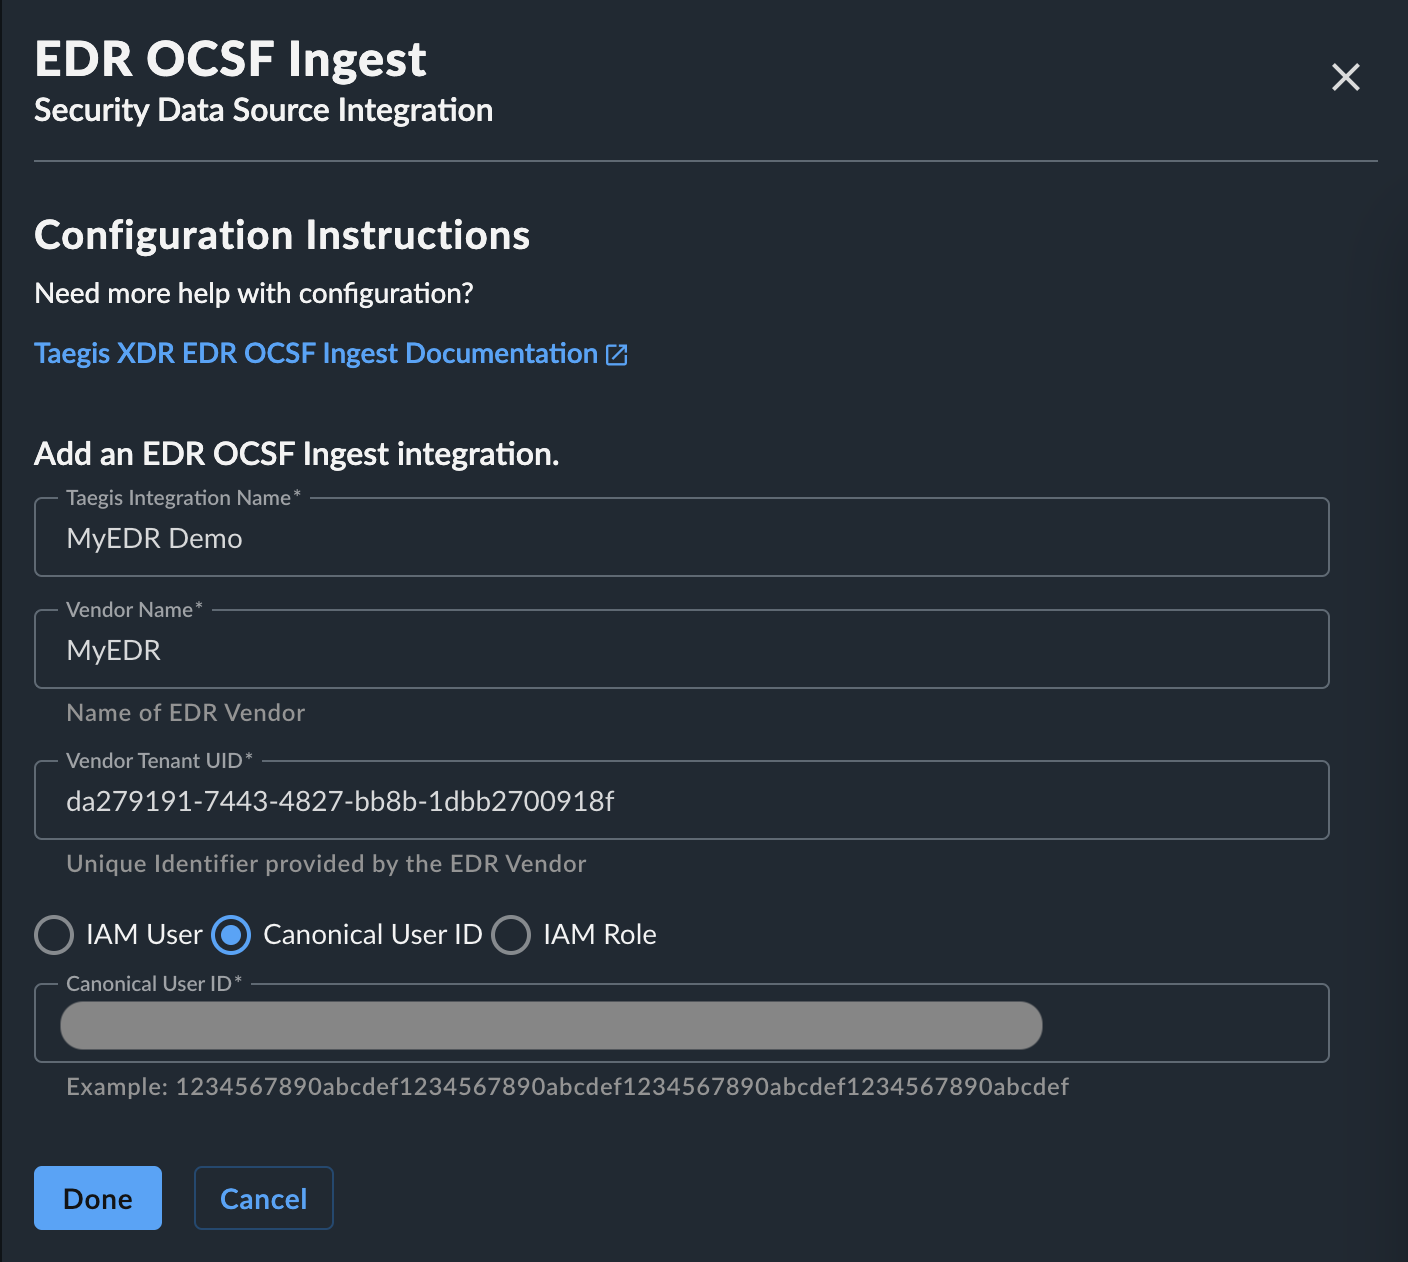Click the Name of EDR Vendor helper text

pos(186,713)
